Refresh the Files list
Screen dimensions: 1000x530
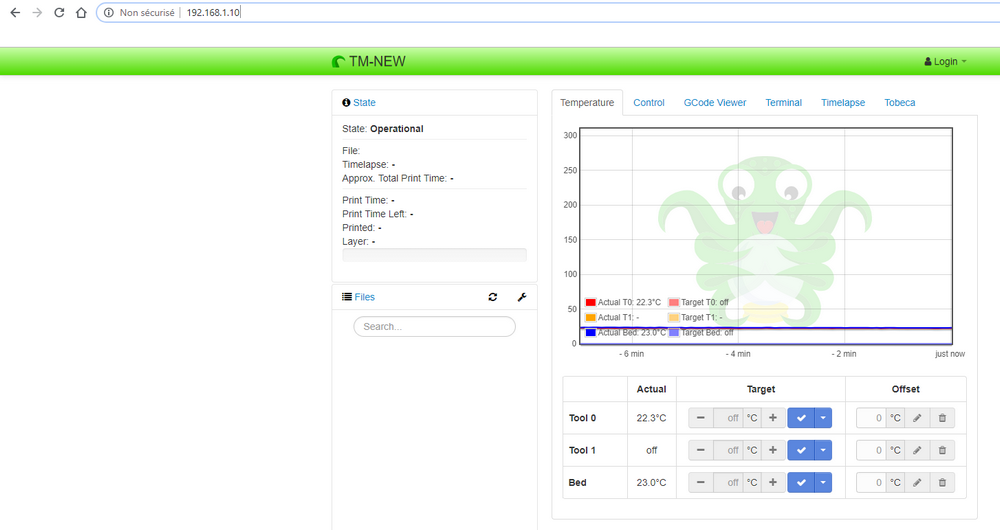coord(493,297)
